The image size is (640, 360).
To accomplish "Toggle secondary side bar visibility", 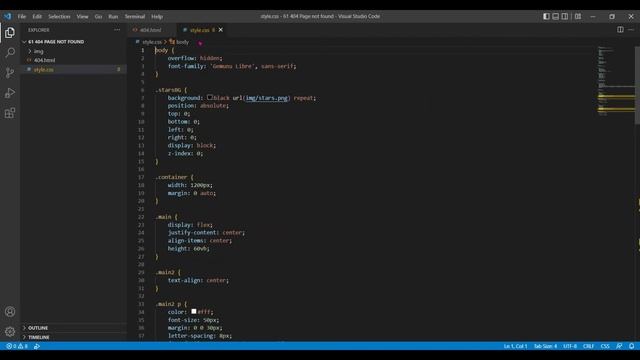I will (x=565, y=16).
